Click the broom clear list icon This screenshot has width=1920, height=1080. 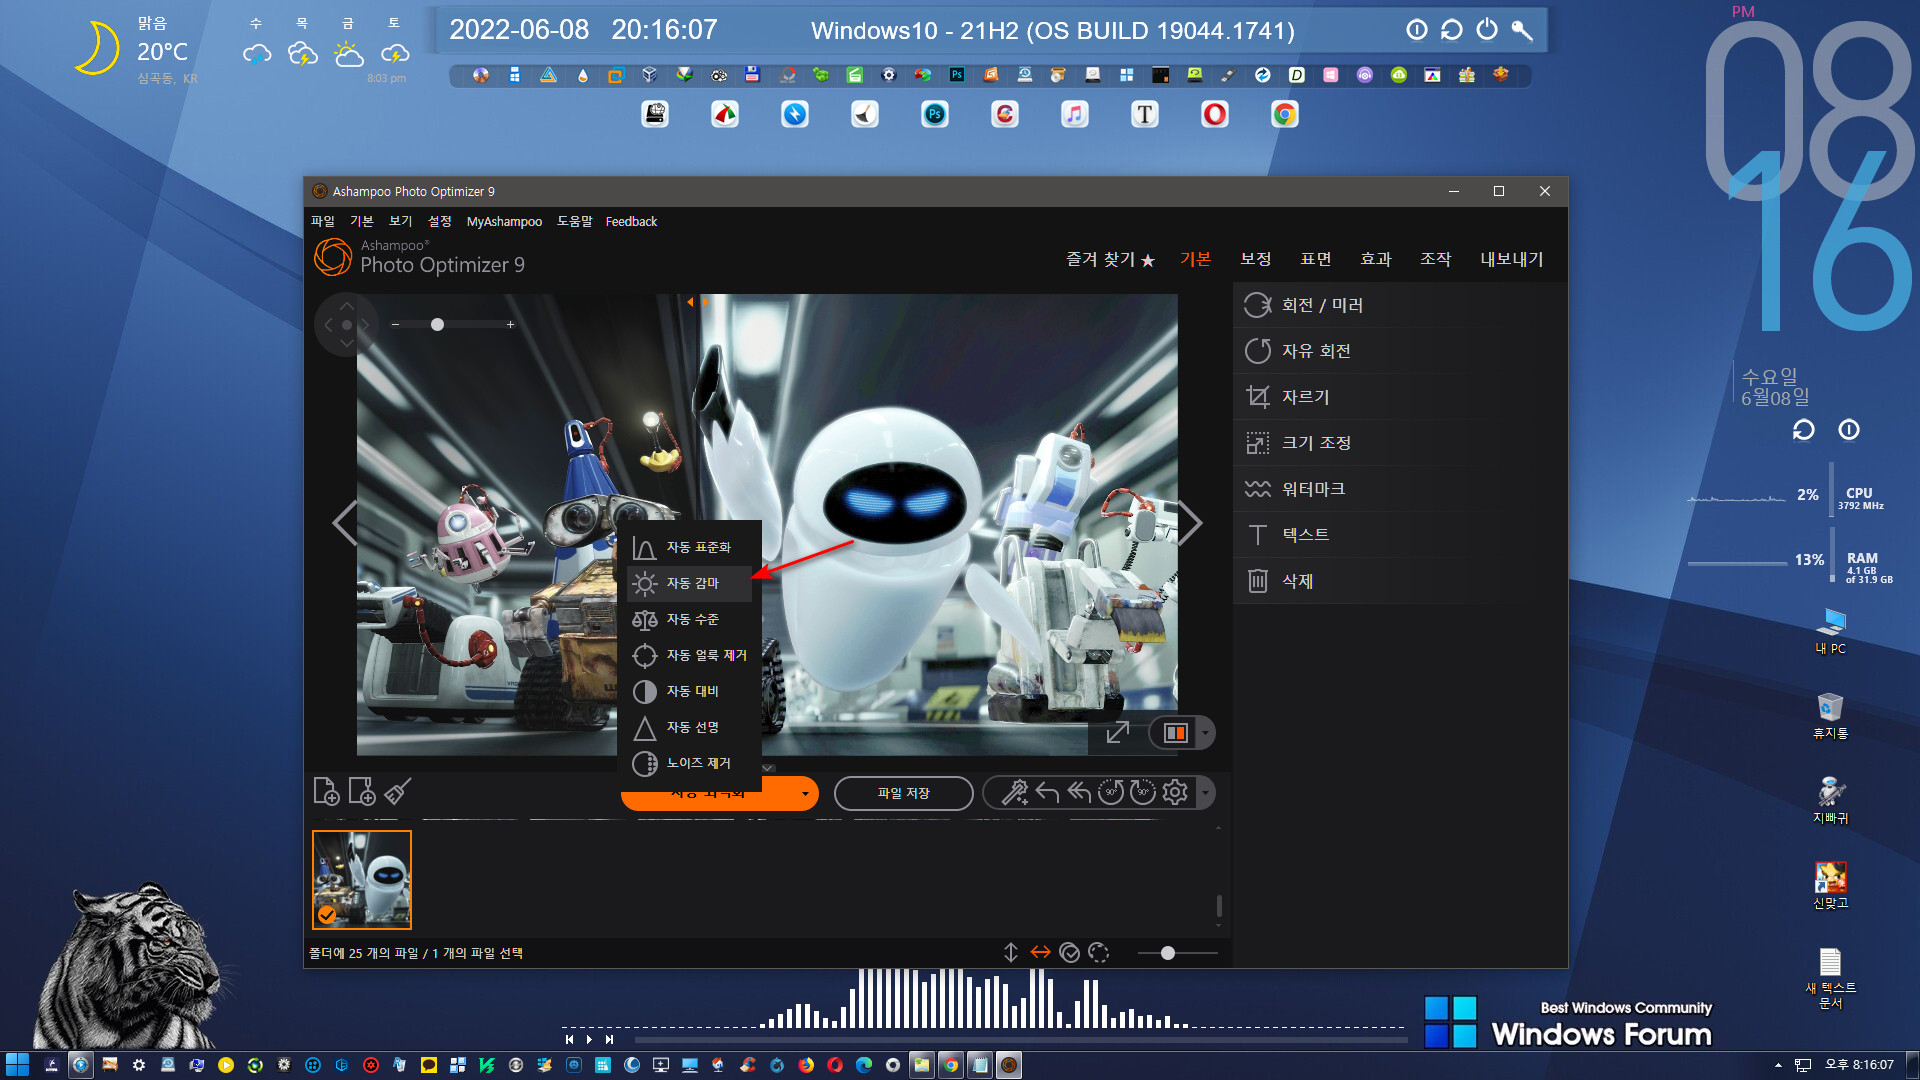tap(397, 791)
